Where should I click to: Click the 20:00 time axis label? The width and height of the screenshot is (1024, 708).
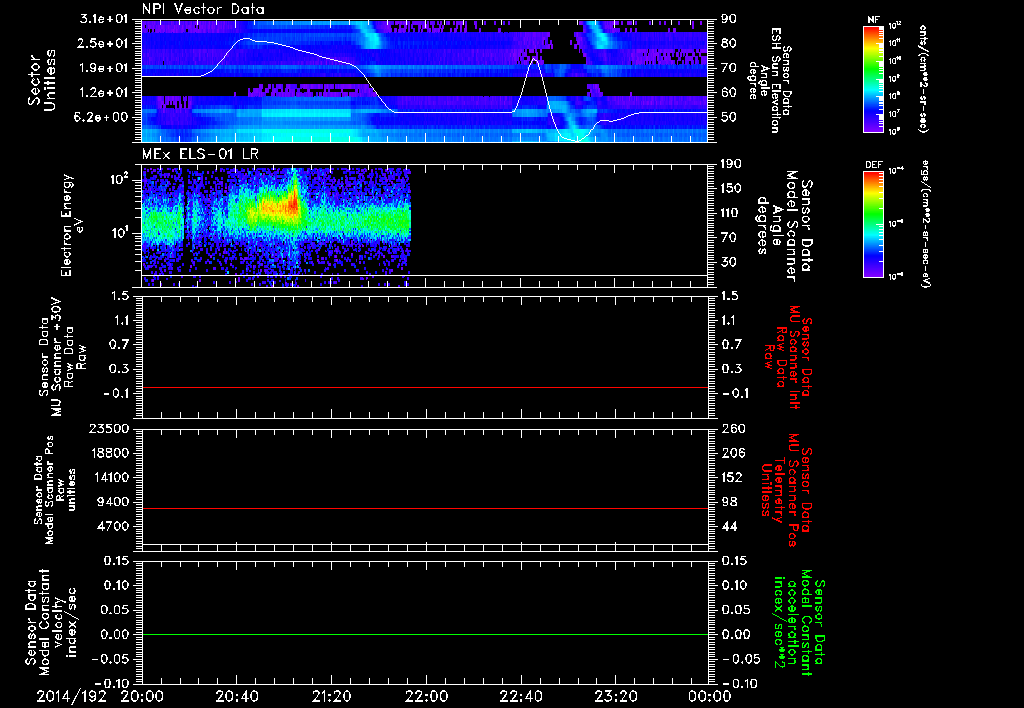tap(142, 696)
